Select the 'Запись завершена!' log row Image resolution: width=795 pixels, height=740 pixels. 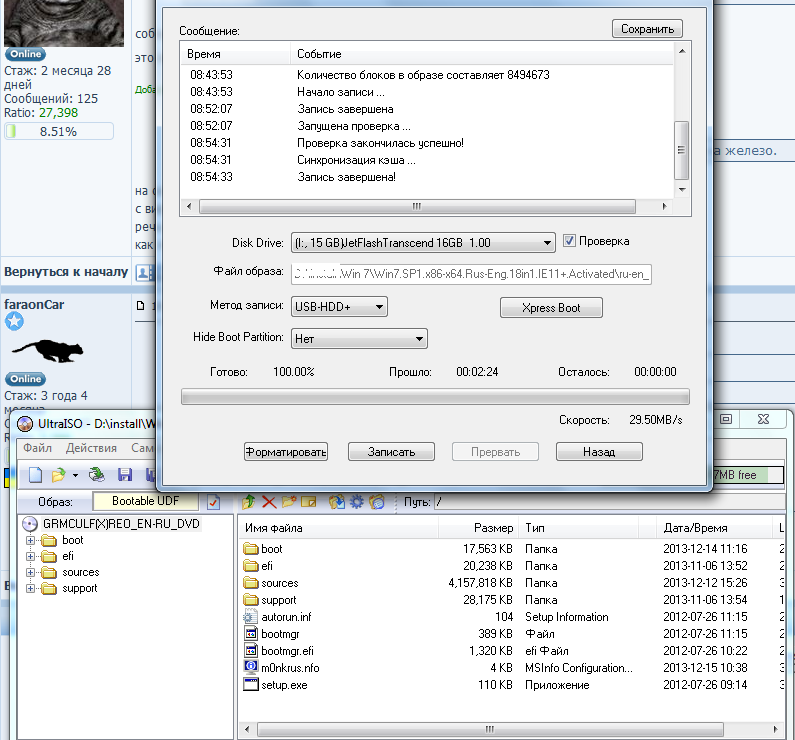(427, 177)
